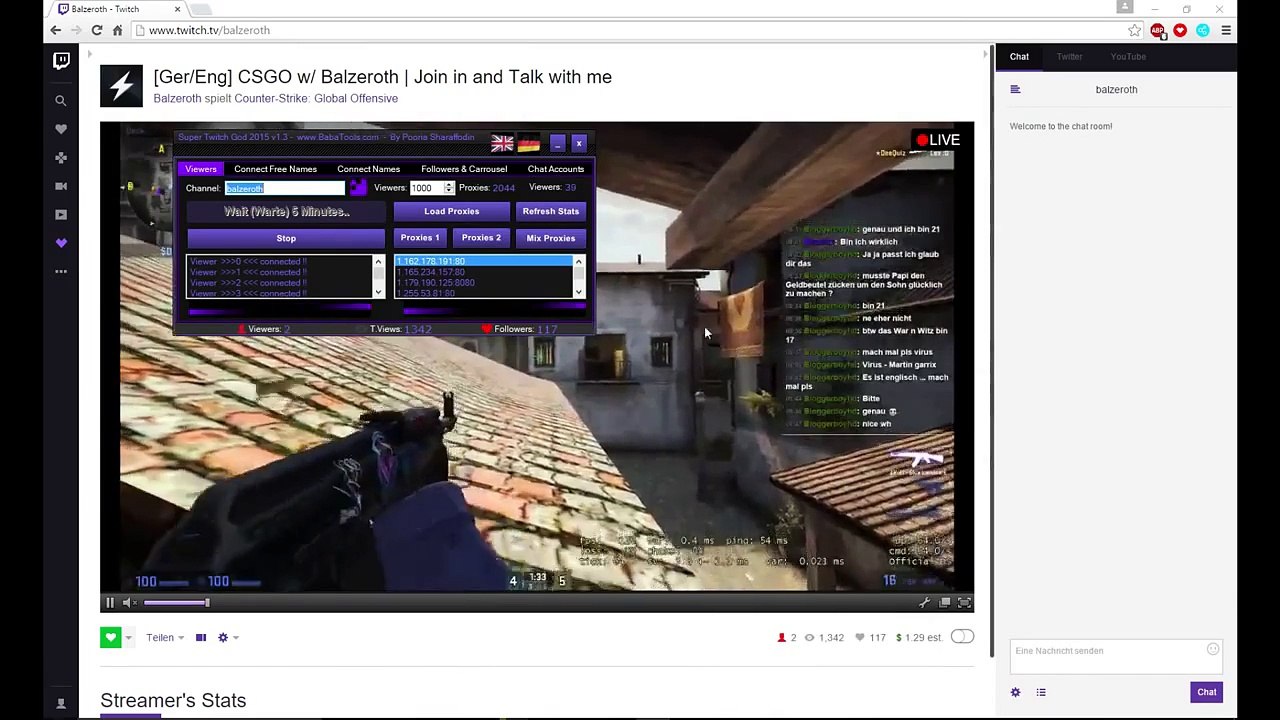The width and height of the screenshot is (1280, 720).
Task: Select proxy 1.179.190.125:8080 in list
Action: (484, 283)
